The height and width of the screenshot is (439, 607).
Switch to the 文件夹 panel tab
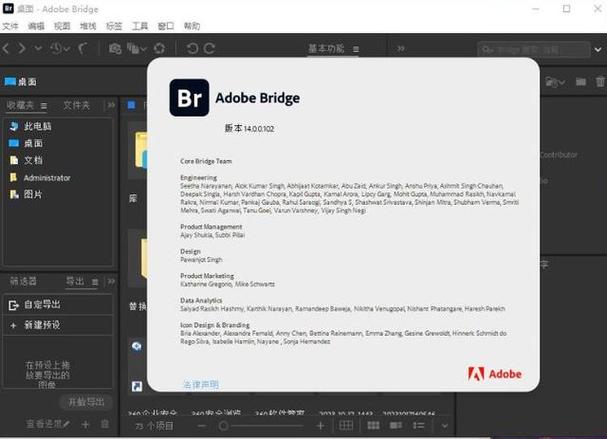click(x=77, y=105)
